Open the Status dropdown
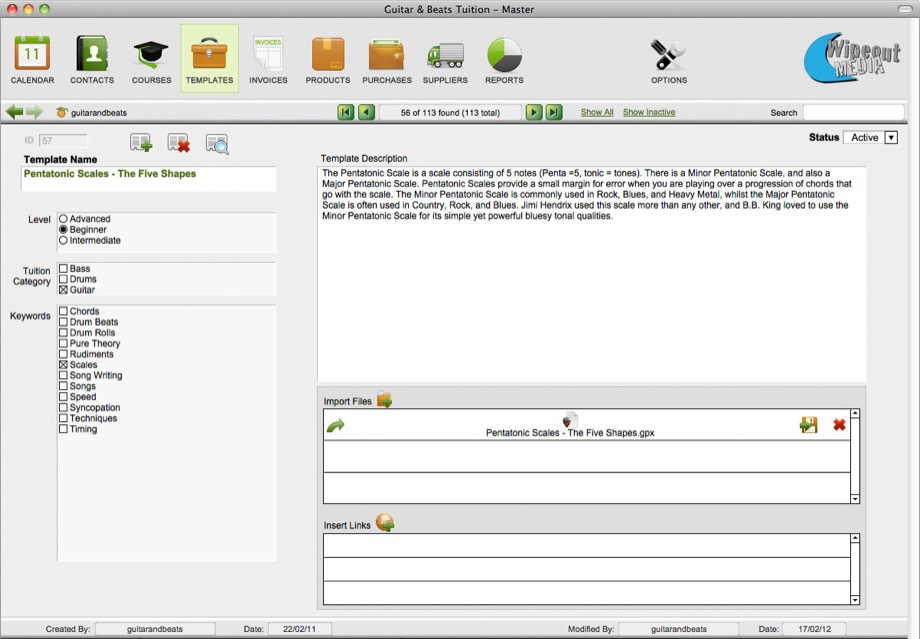The height and width of the screenshot is (639, 920). [x=891, y=138]
